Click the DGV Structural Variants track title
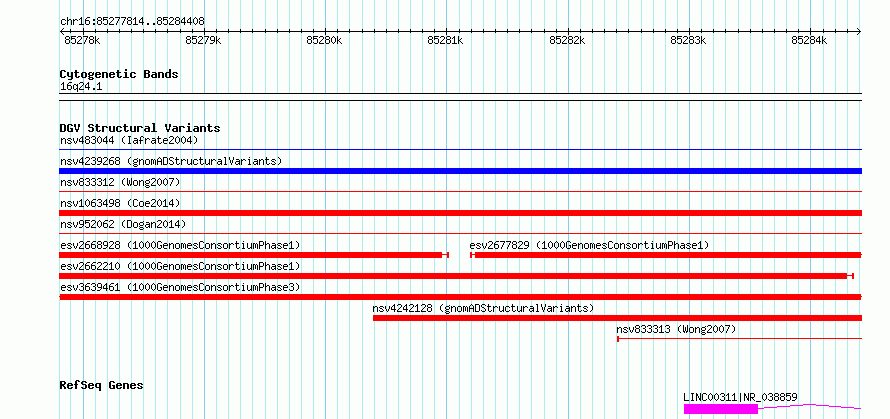The height and width of the screenshot is (419, 890). (x=140, y=128)
